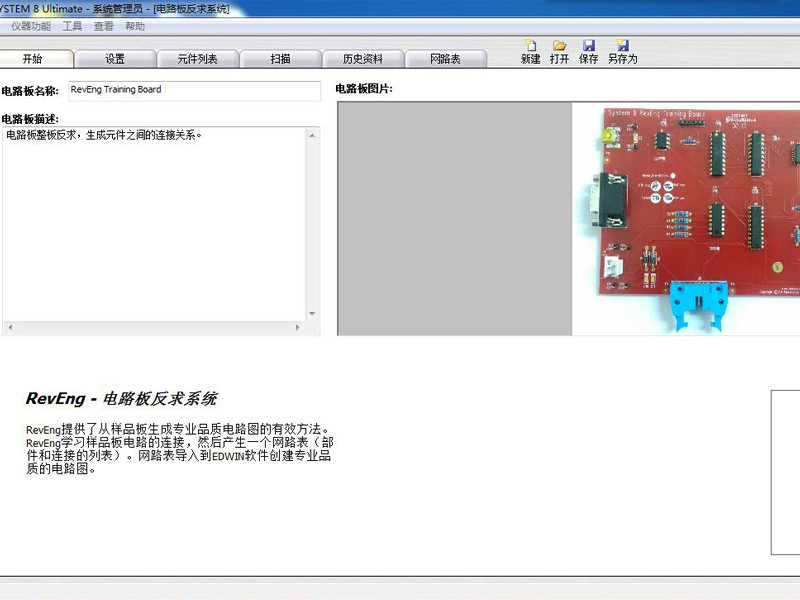Viewport: 800px width, 600px height.
Task: Click the 新建 (New) toolbar icon
Action: (531, 52)
